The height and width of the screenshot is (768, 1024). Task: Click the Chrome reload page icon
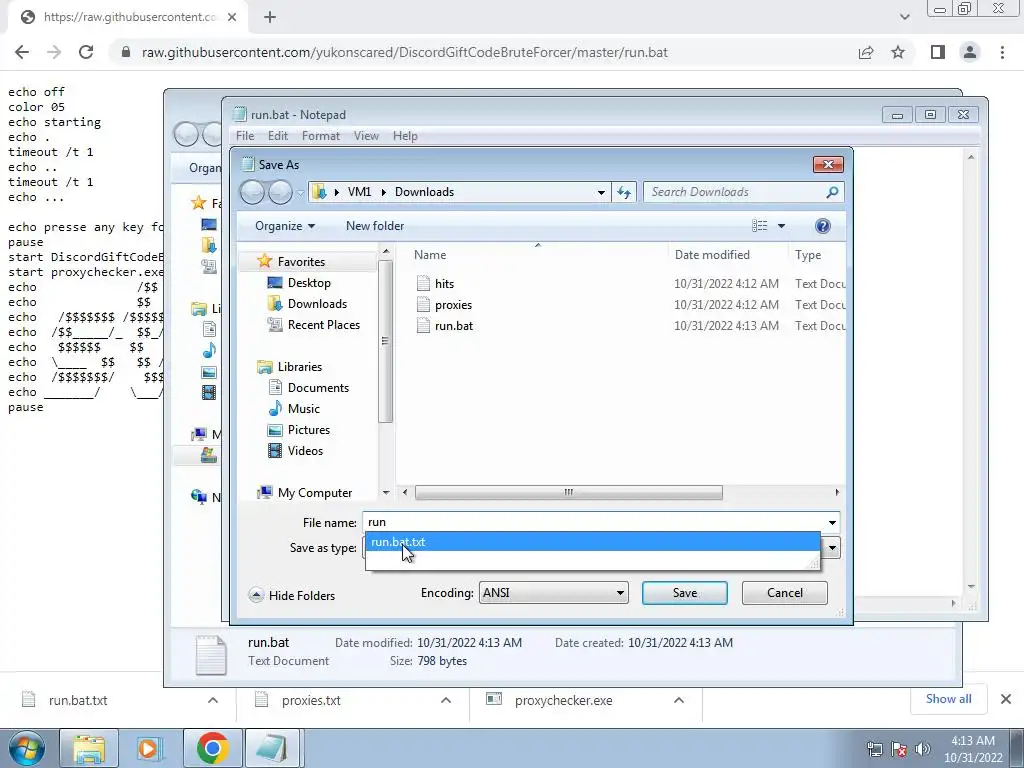[86, 52]
